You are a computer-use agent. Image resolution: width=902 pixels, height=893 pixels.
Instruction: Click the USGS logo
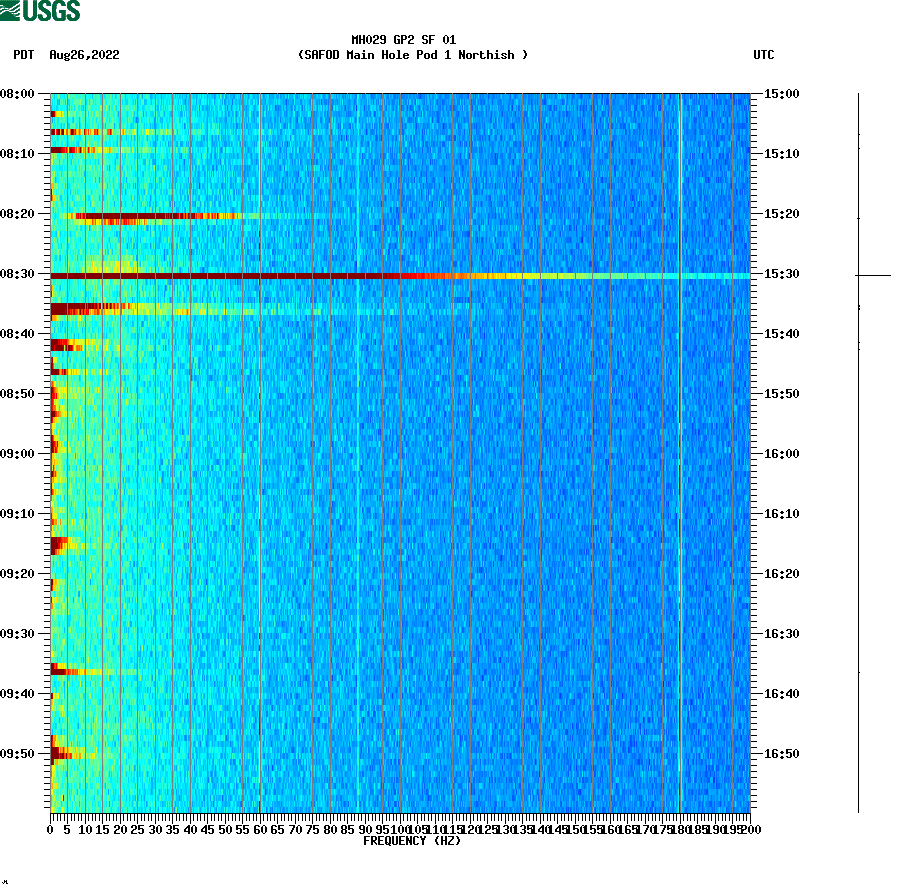point(40,10)
